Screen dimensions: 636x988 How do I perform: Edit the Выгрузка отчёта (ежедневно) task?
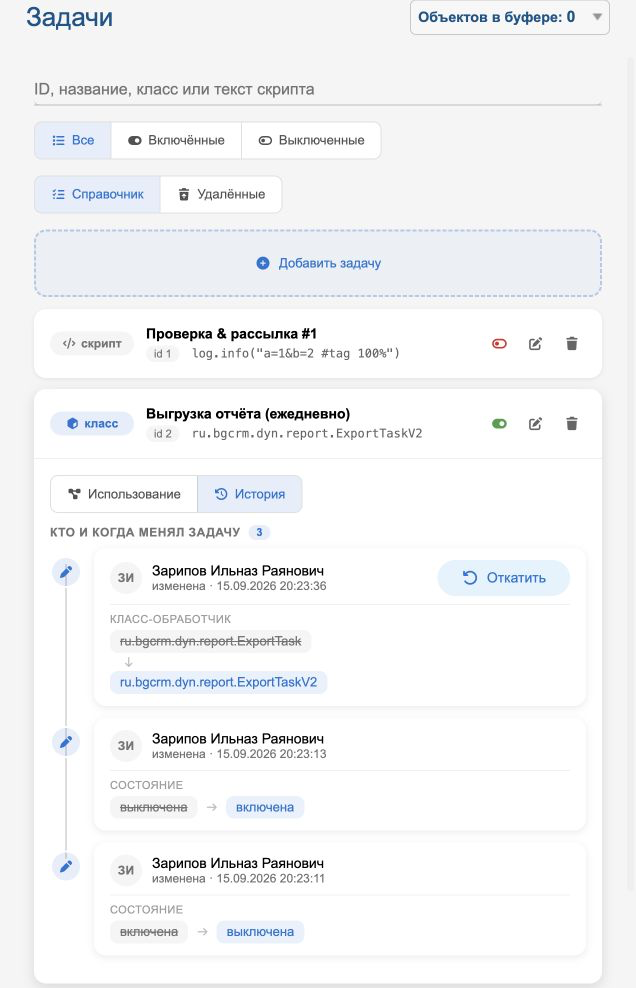[535, 423]
